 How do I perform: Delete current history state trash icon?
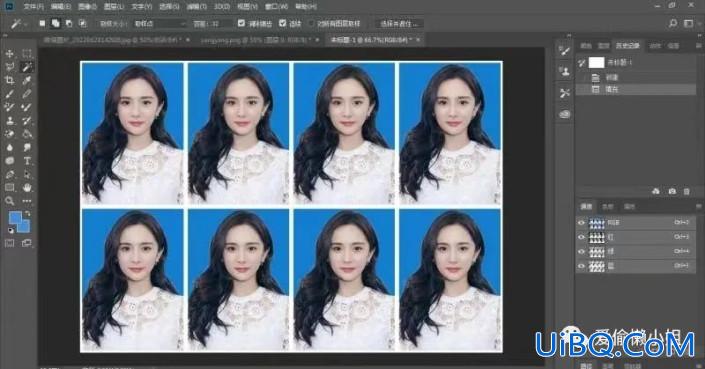click(x=687, y=191)
